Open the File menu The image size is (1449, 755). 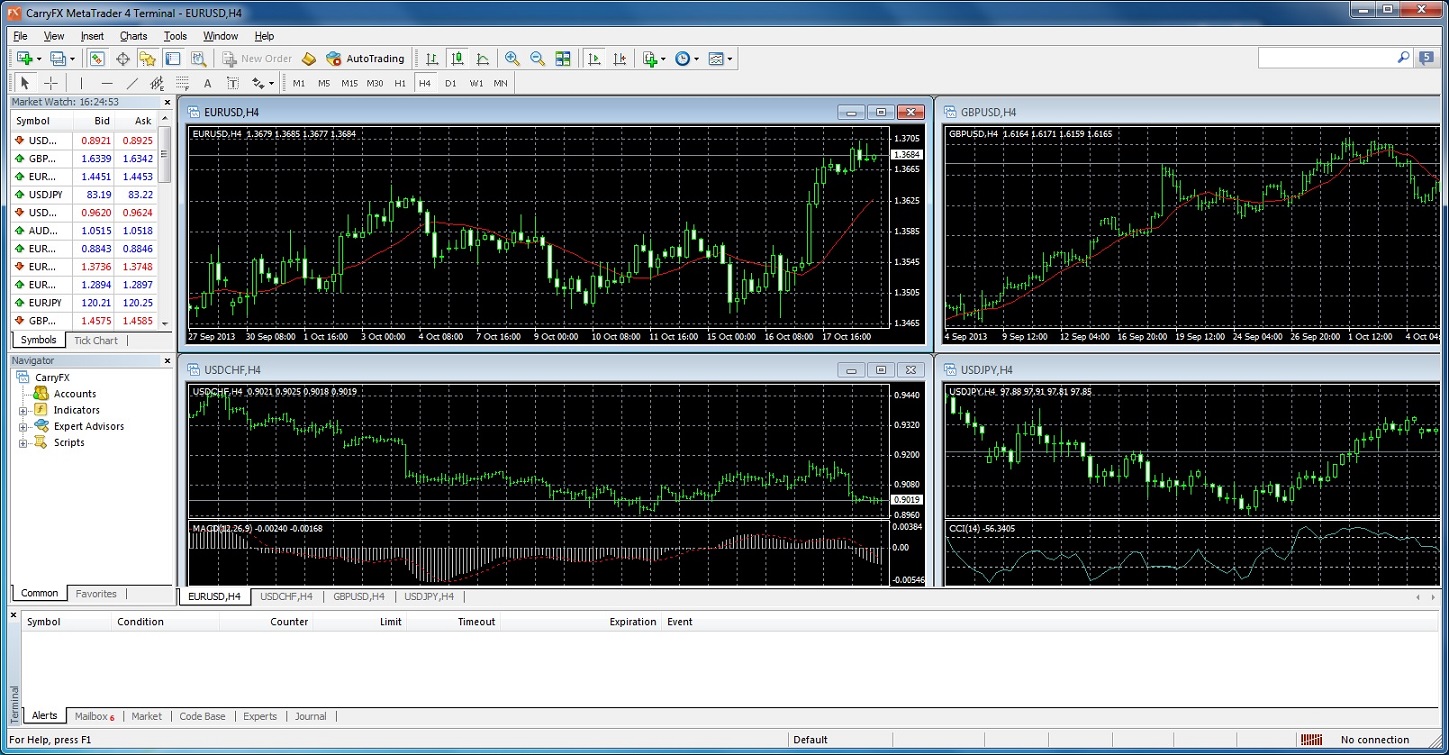pos(20,36)
